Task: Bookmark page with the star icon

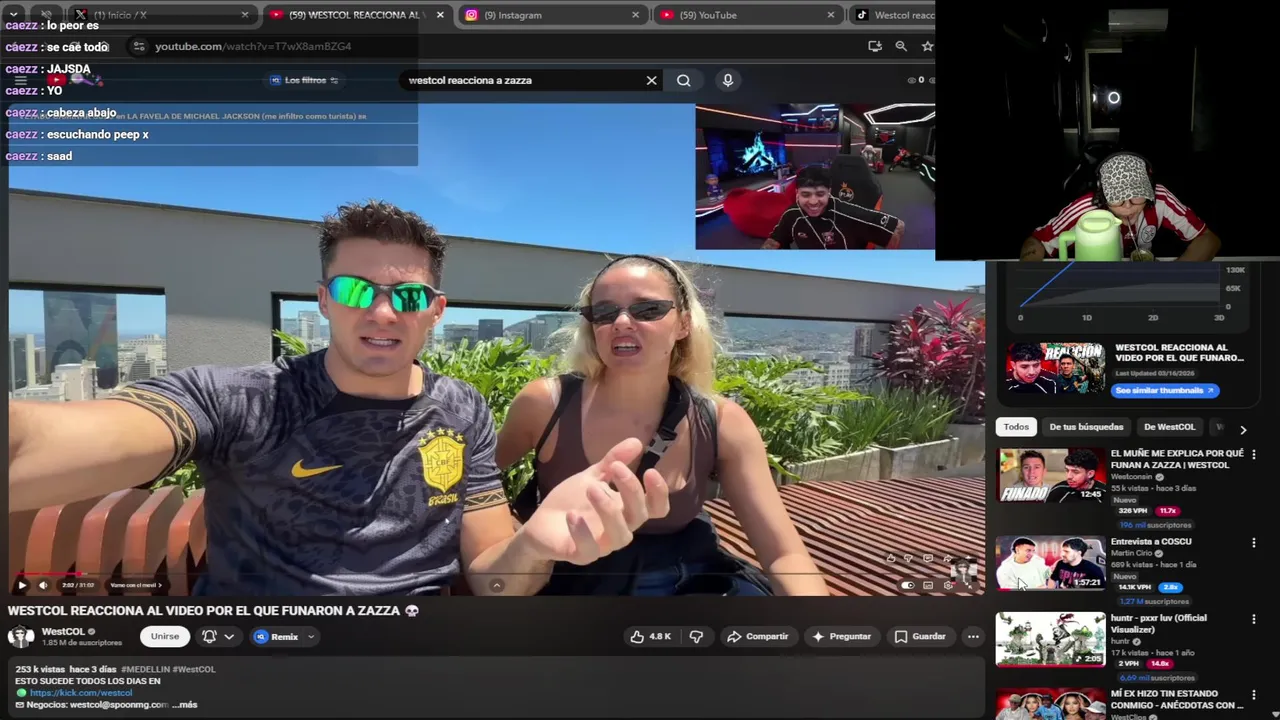Action: click(927, 46)
